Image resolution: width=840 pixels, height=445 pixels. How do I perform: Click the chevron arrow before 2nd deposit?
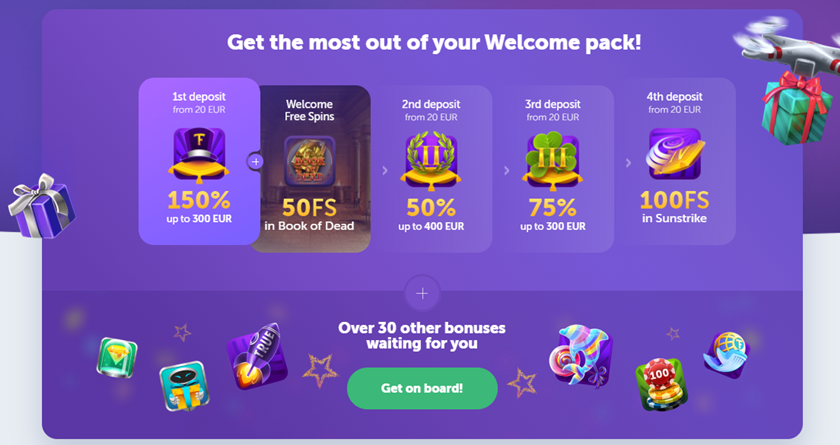[385, 170]
